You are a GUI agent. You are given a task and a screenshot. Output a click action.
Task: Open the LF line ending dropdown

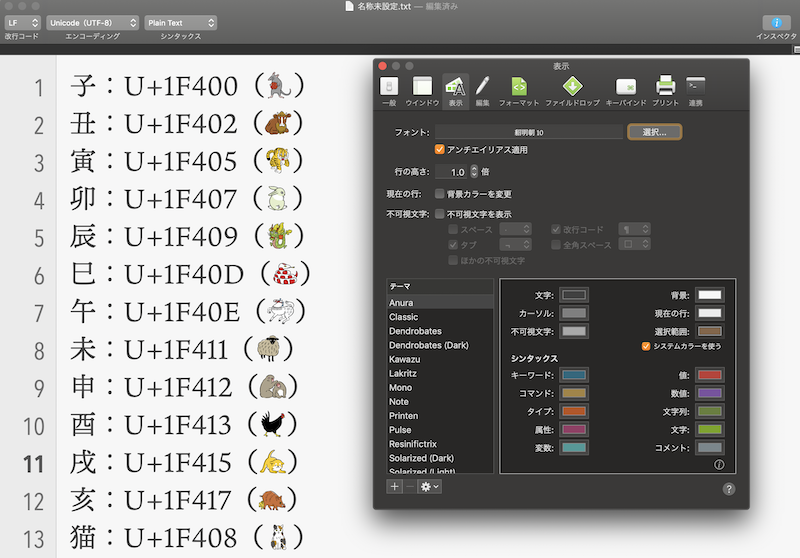pyautogui.click(x=21, y=22)
